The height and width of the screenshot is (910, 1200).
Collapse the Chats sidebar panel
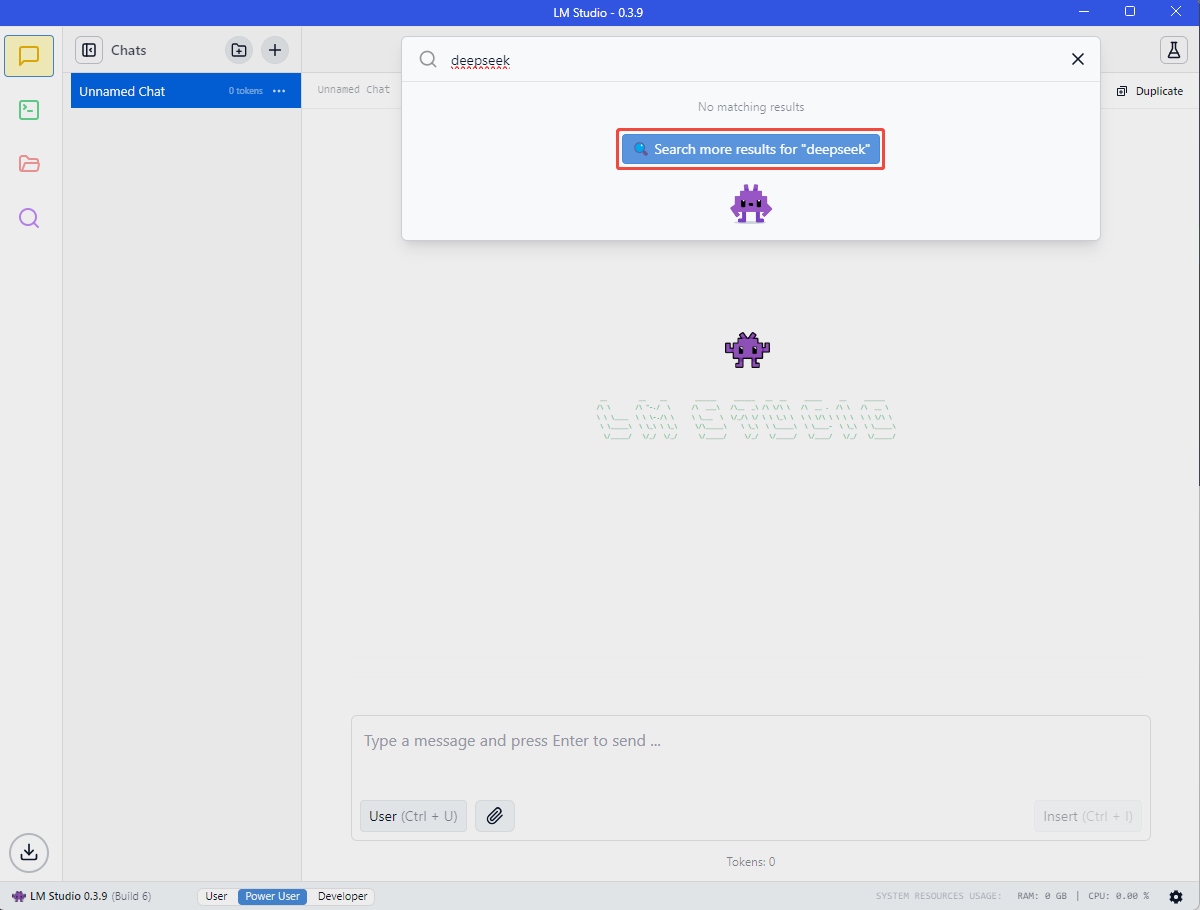coord(89,50)
